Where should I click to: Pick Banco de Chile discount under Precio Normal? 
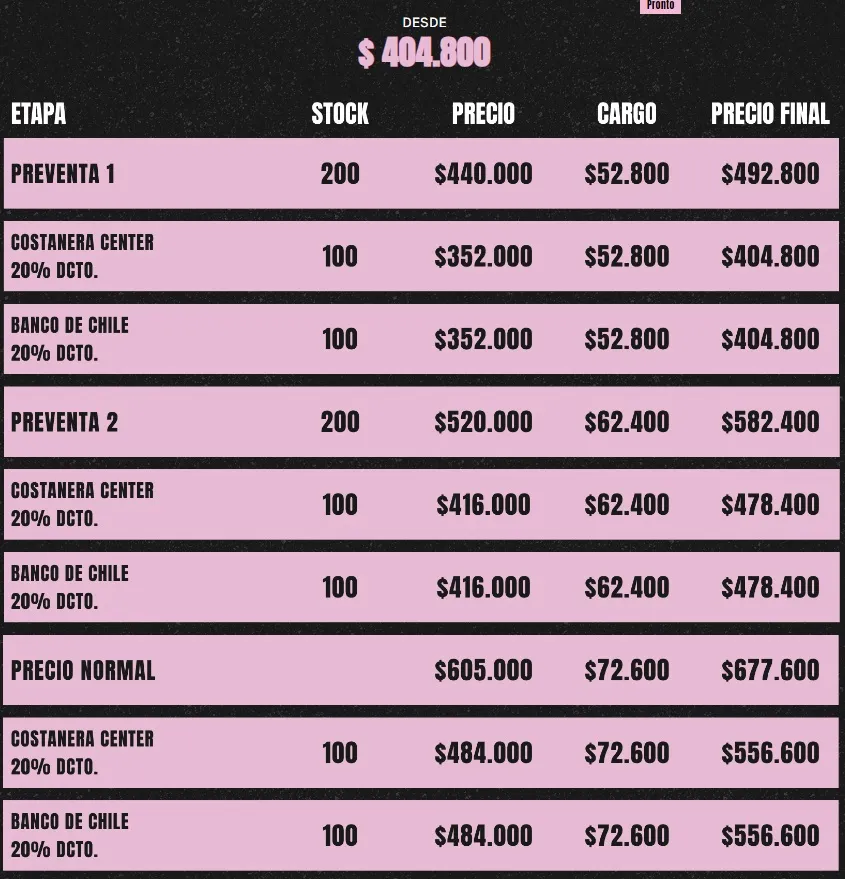click(70, 835)
